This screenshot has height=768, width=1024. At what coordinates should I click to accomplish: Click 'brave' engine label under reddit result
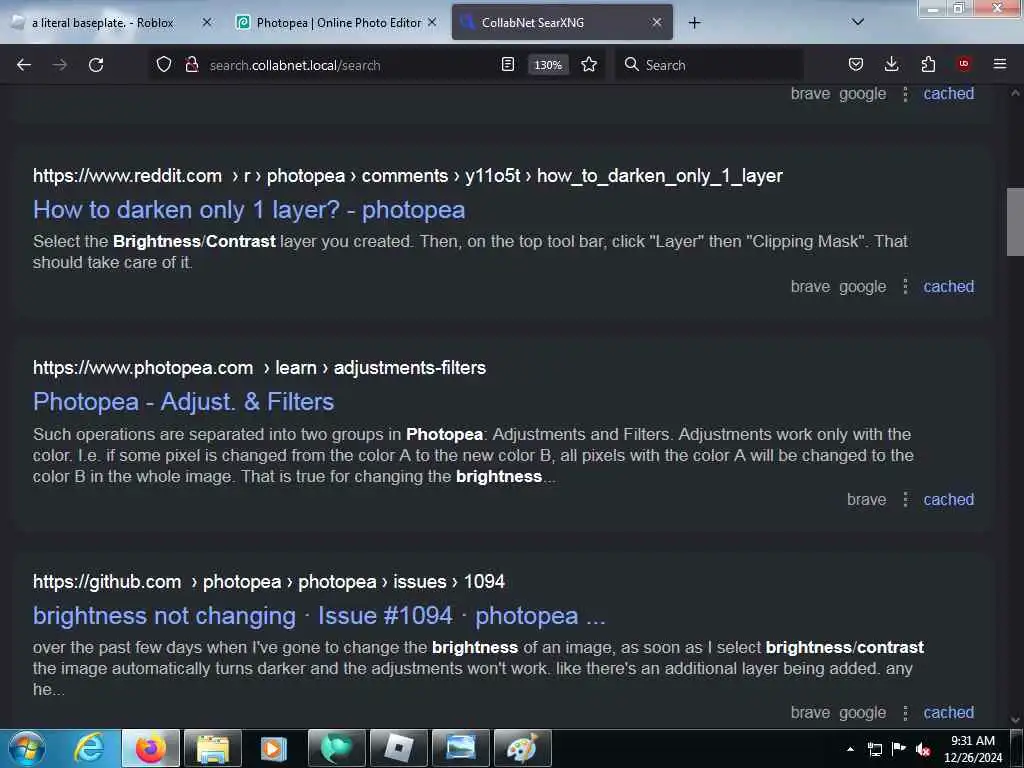pos(810,287)
